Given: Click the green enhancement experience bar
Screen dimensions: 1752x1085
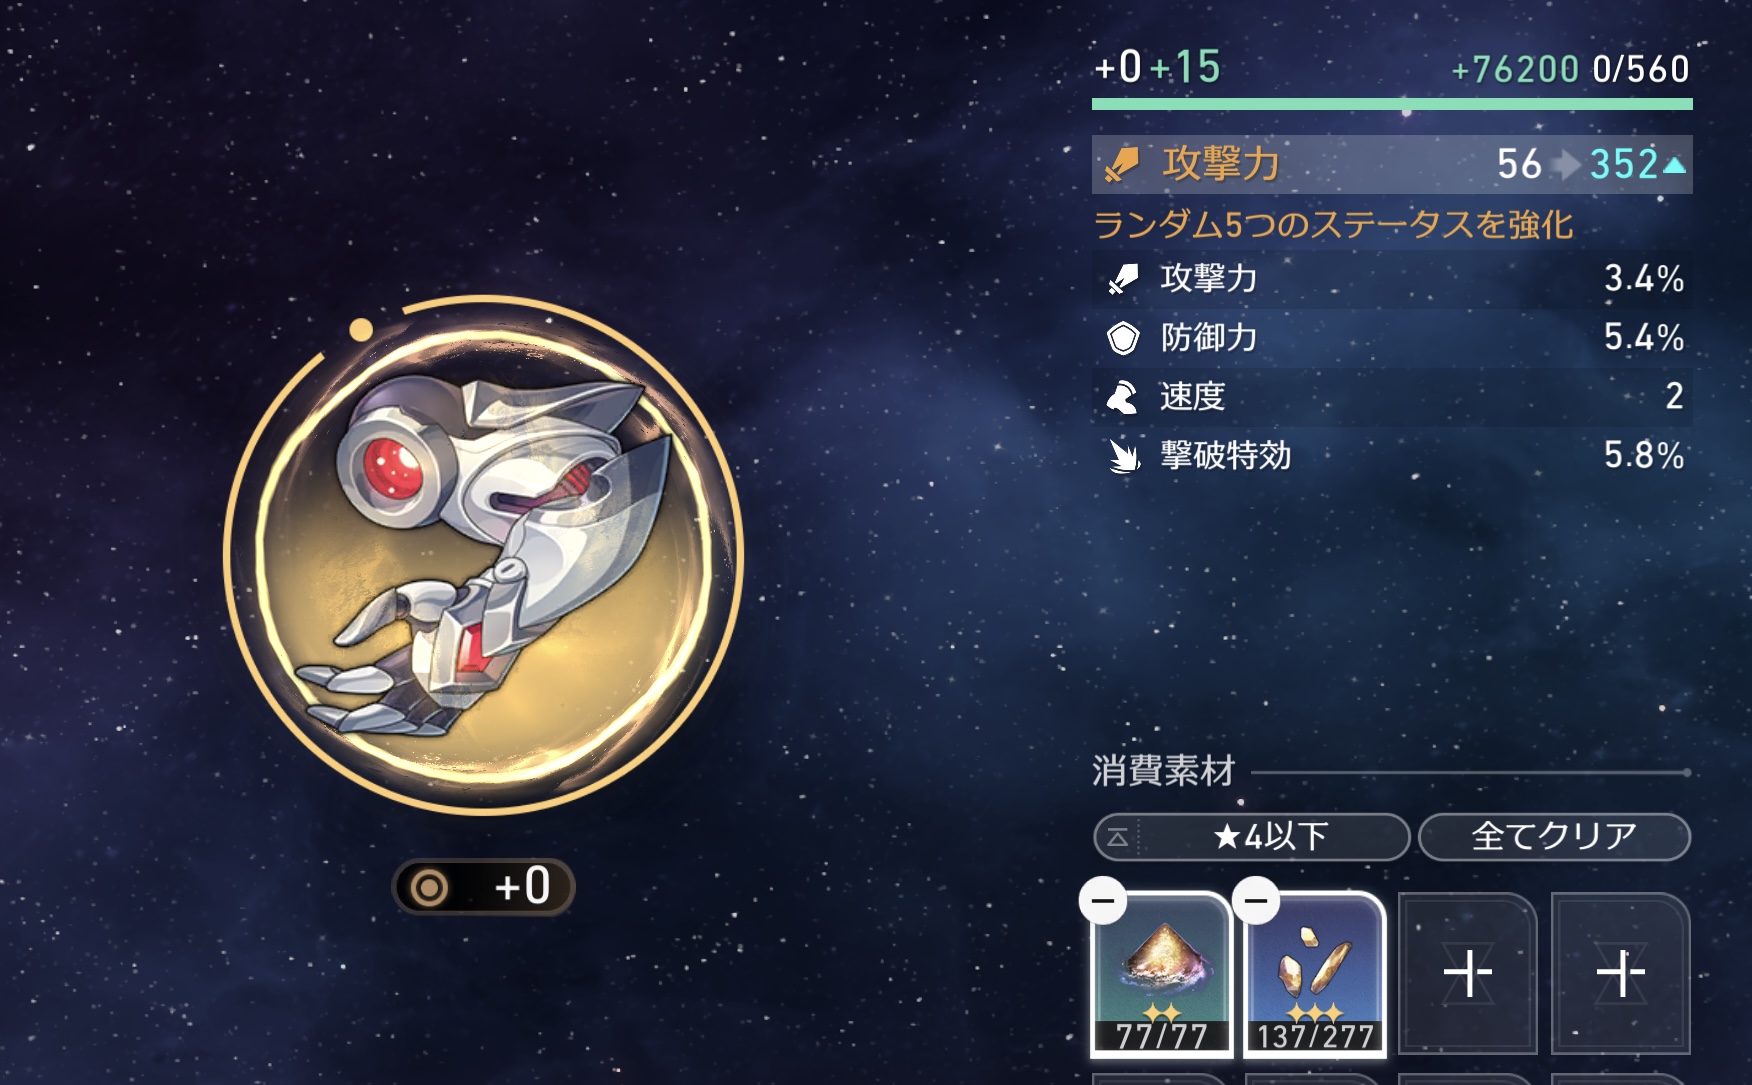Looking at the screenshot, I should [x=1392, y=104].
